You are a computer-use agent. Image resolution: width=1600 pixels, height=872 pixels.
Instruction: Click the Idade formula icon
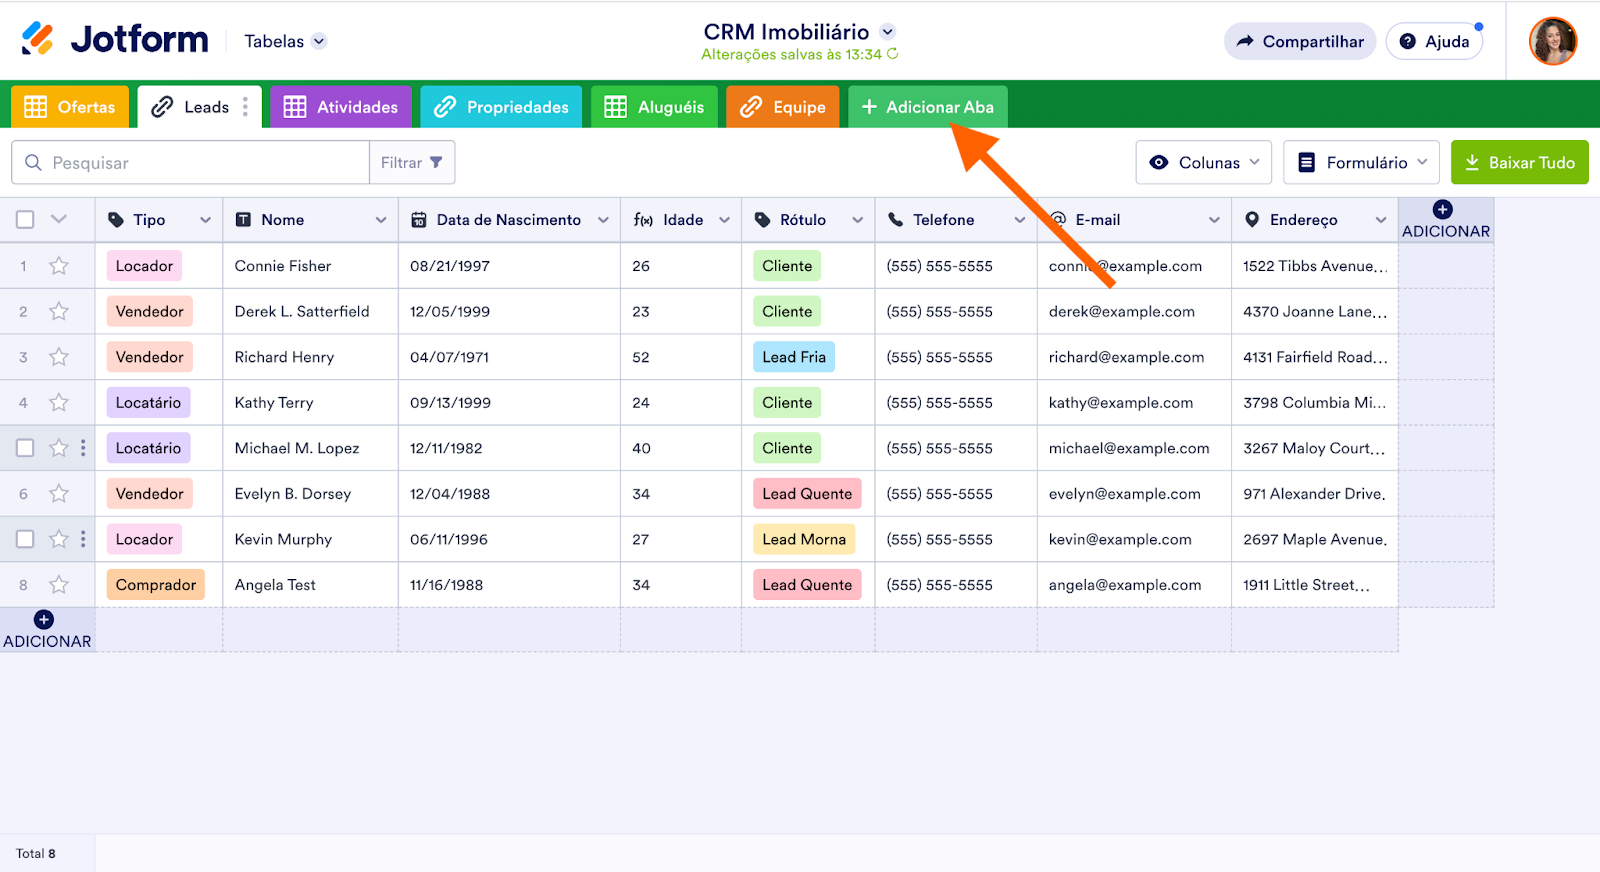(x=643, y=220)
